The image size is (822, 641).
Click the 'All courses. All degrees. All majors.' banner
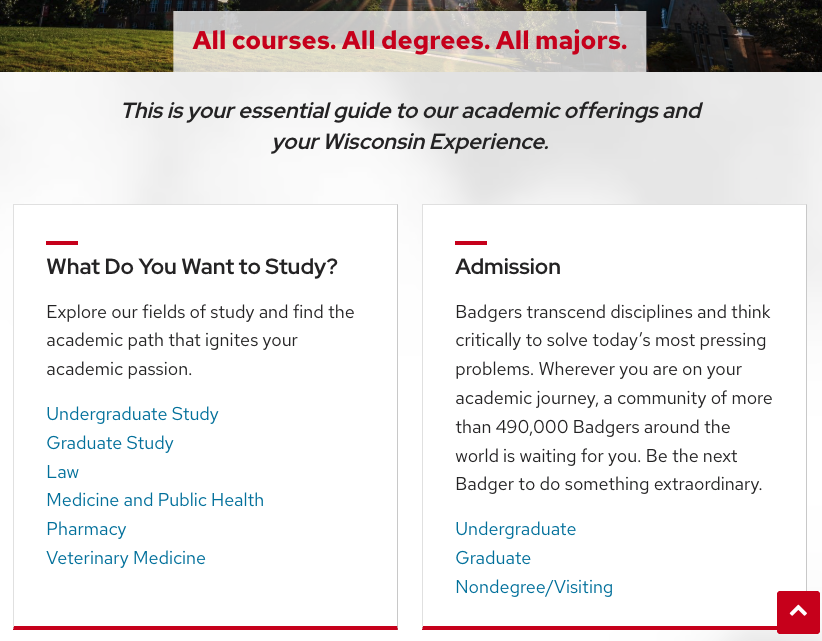pos(409,41)
